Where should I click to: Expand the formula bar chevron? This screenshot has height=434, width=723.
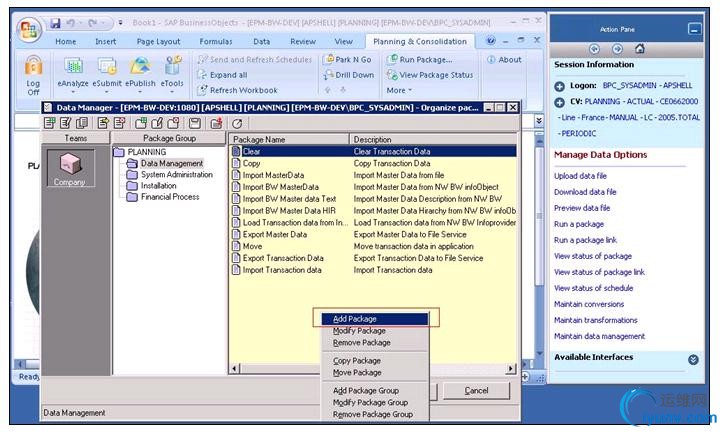click(x=539, y=121)
